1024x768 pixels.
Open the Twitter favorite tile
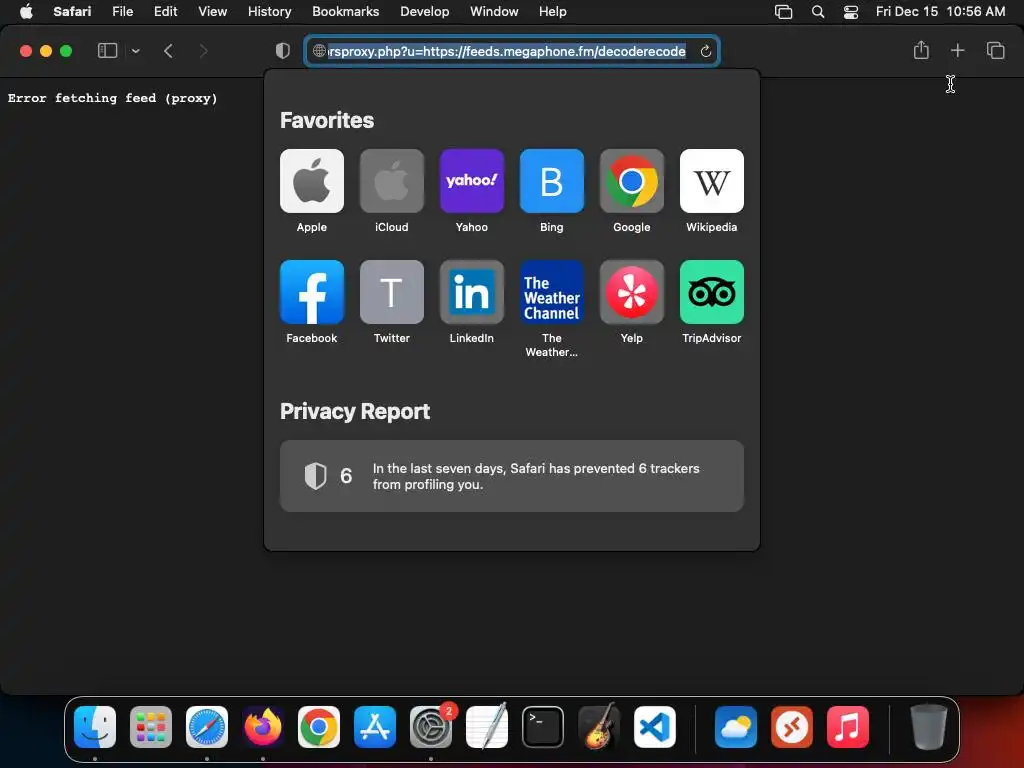(392, 292)
